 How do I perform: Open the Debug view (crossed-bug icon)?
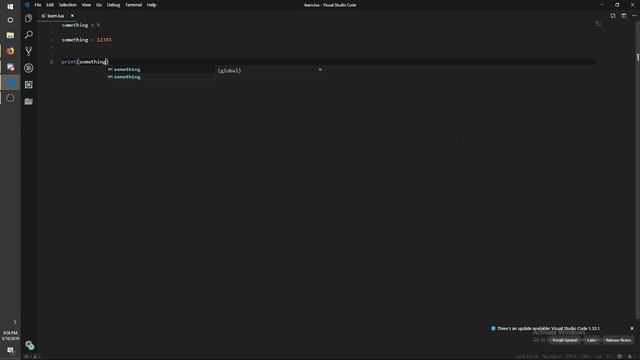[29, 68]
